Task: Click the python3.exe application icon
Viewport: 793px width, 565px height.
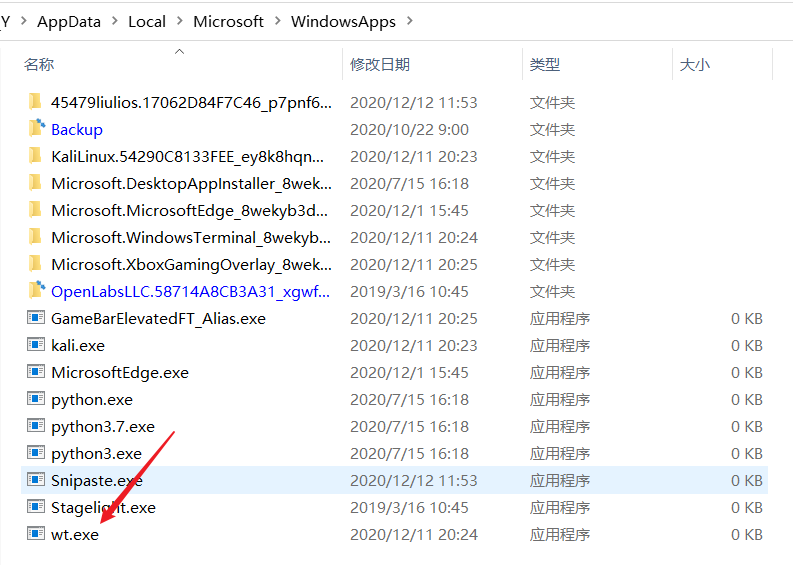Action: click(35, 453)
